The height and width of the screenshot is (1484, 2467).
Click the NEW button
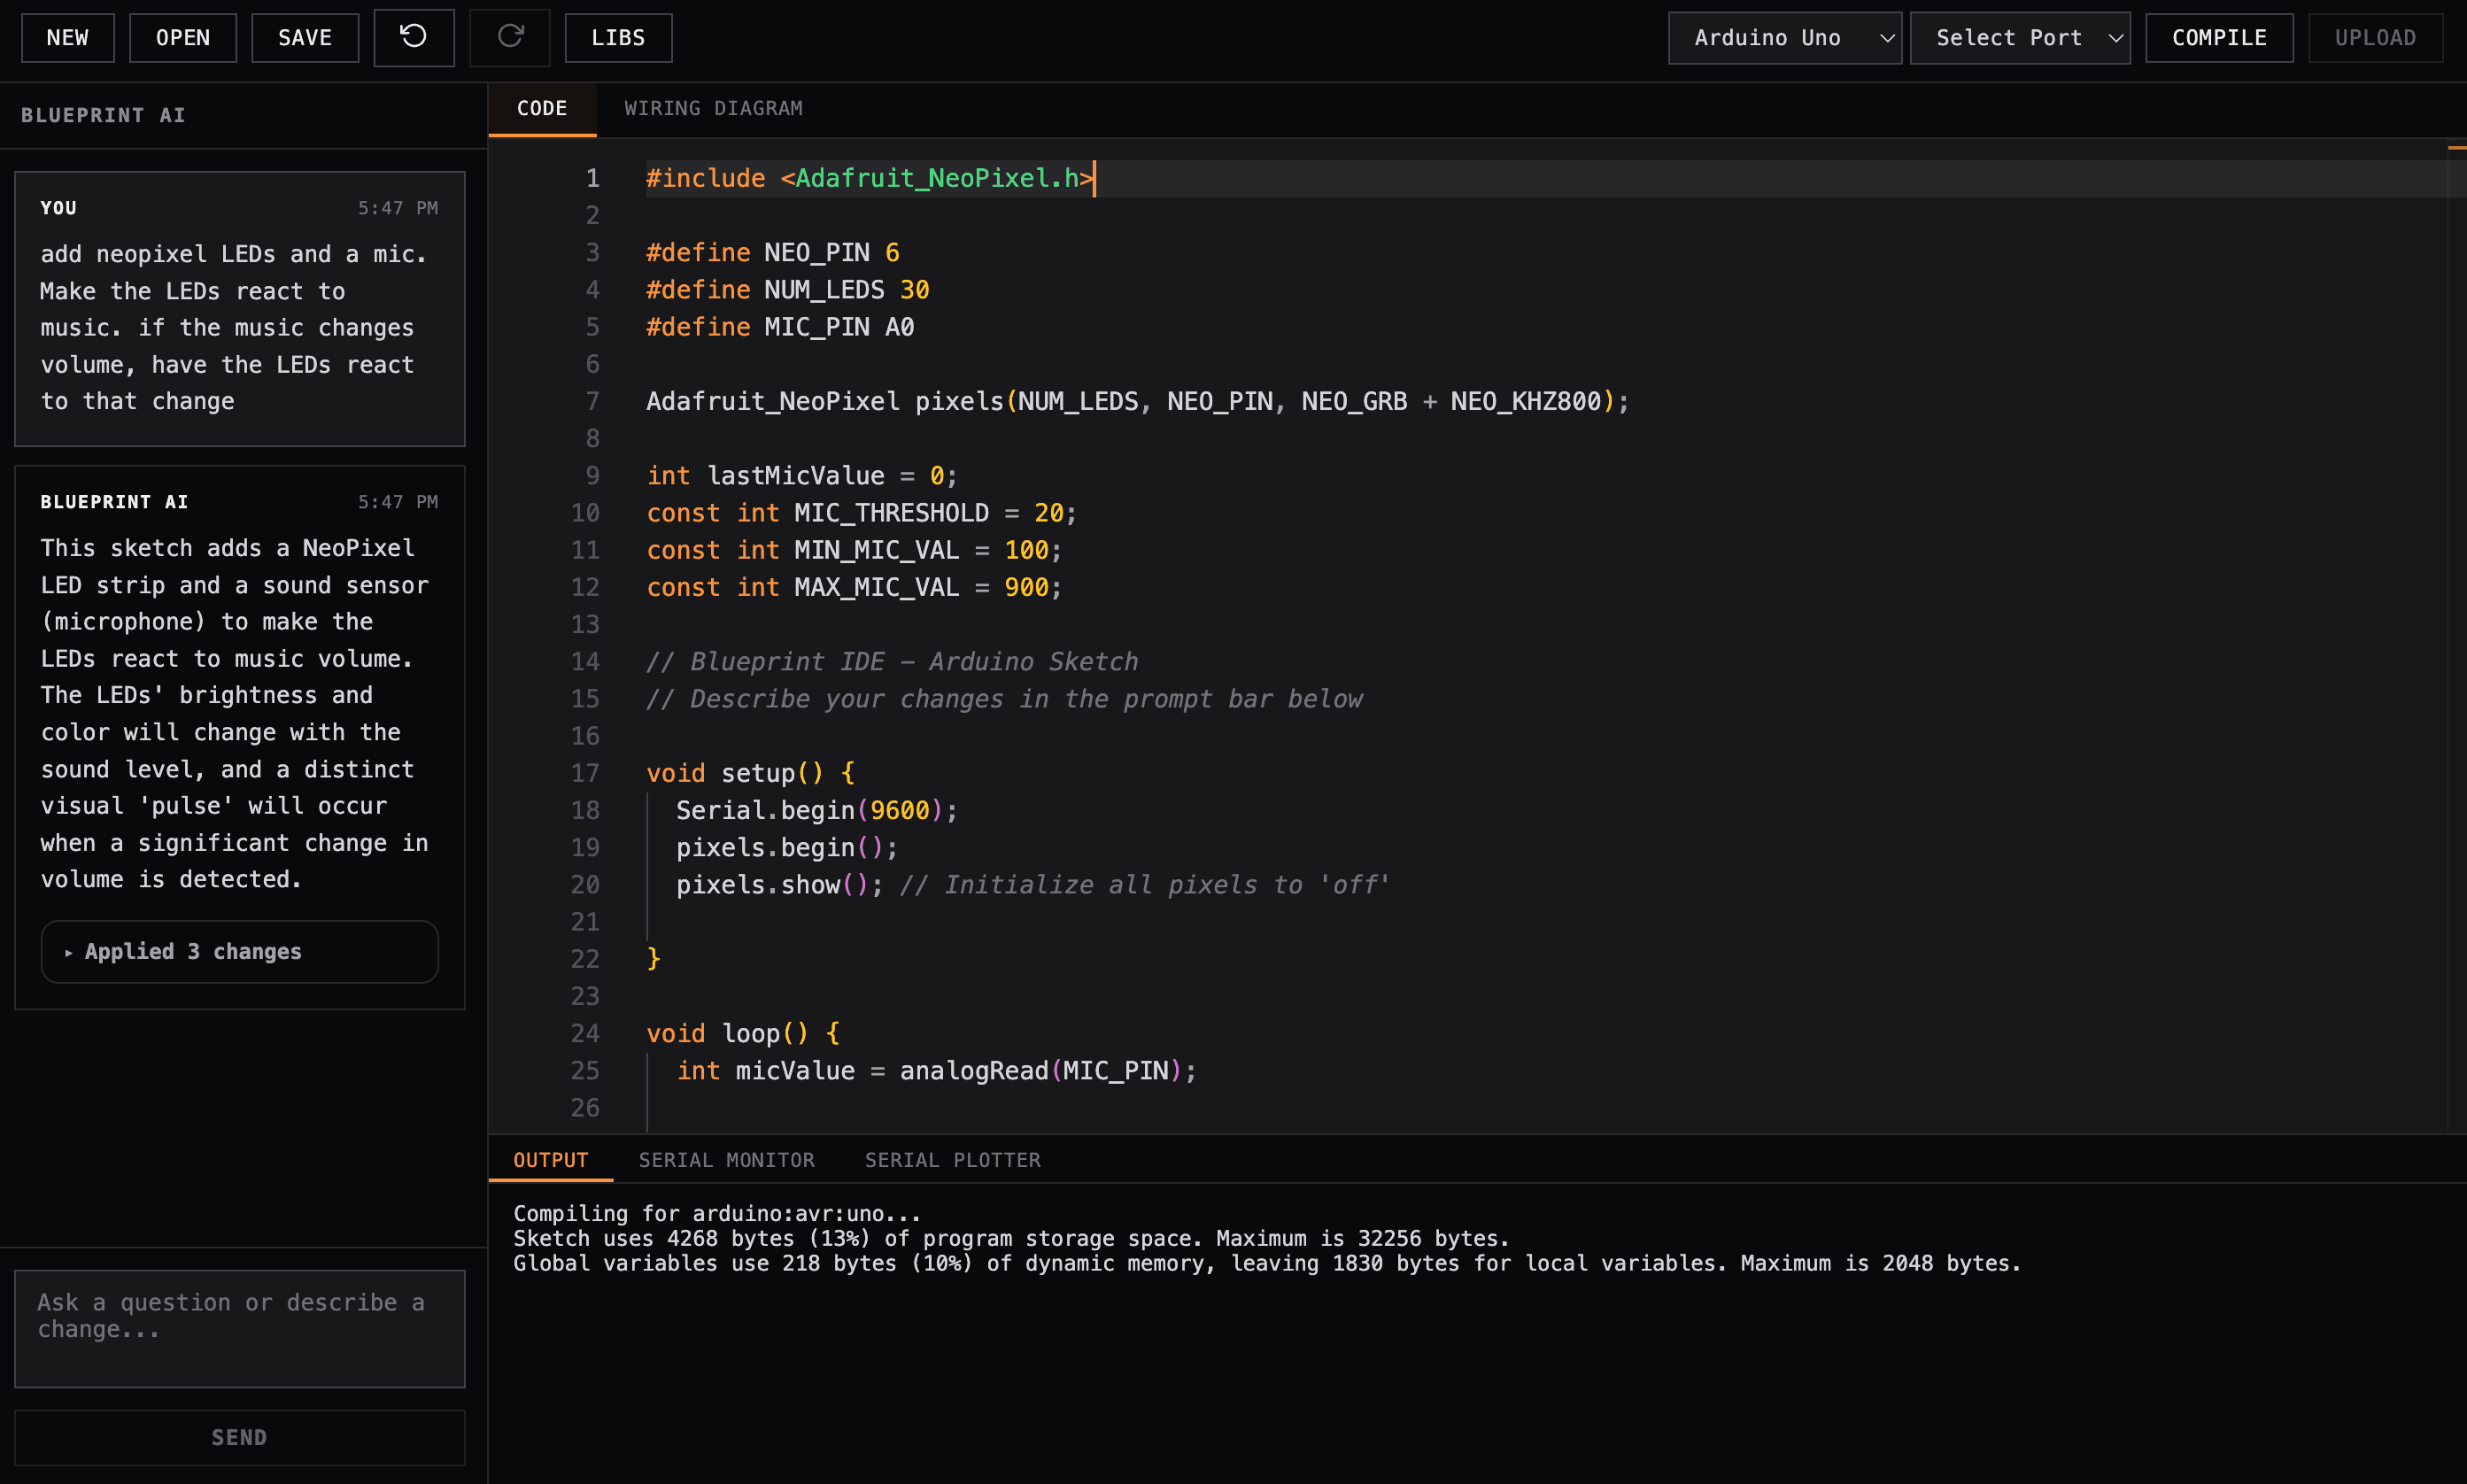[x=68, y=38]
